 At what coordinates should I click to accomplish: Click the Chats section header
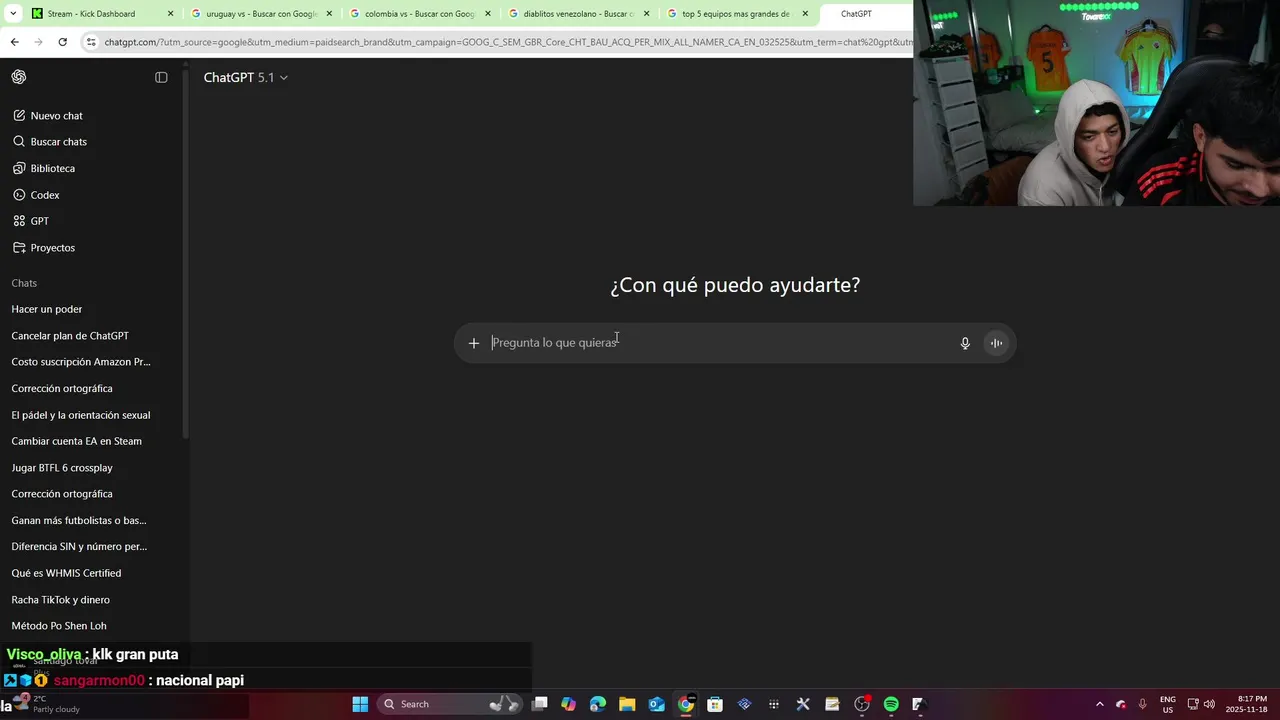click(x=24, y=283)
